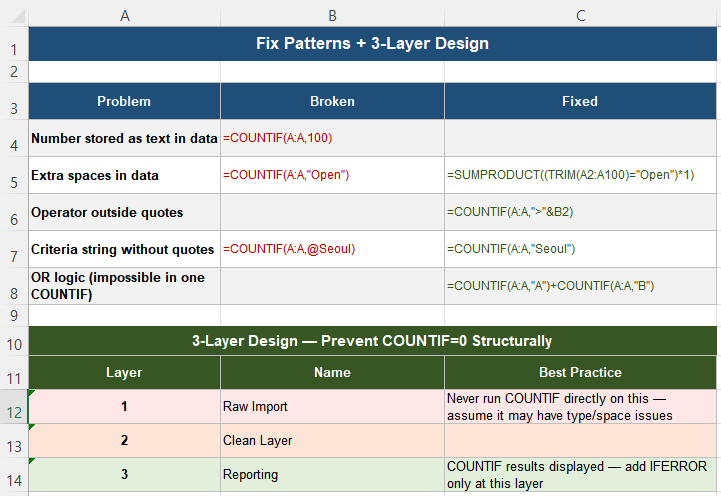The image size is (721, 496).
Task: Select the =COUNTIF(A:A,">"&B2) cell
Action: pos(581,212)
